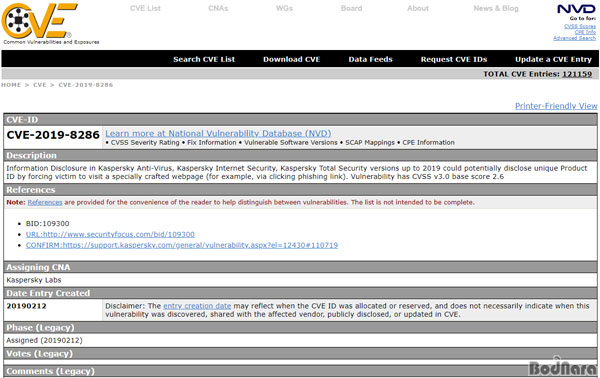Click Assigned (20190212) phase text
600x378 pixels.
pyautogui.click(x=44, y=340)
